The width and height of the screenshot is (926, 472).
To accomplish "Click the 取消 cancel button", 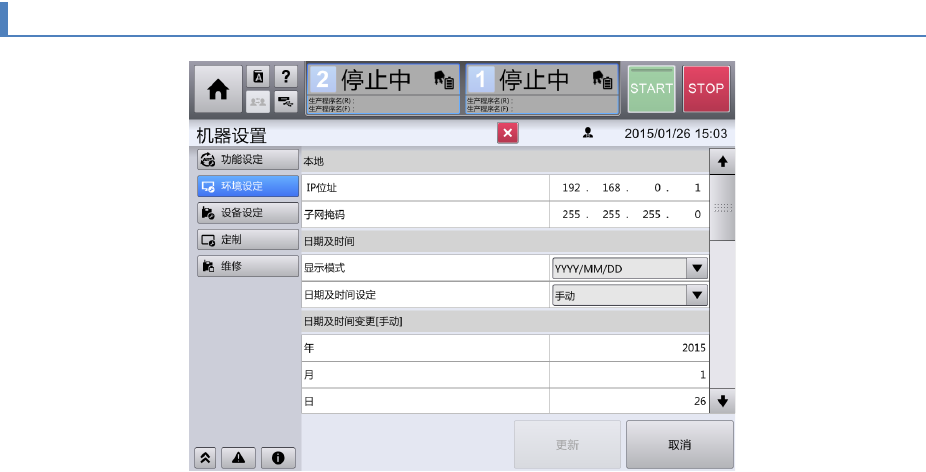I will tap(679, 445).
